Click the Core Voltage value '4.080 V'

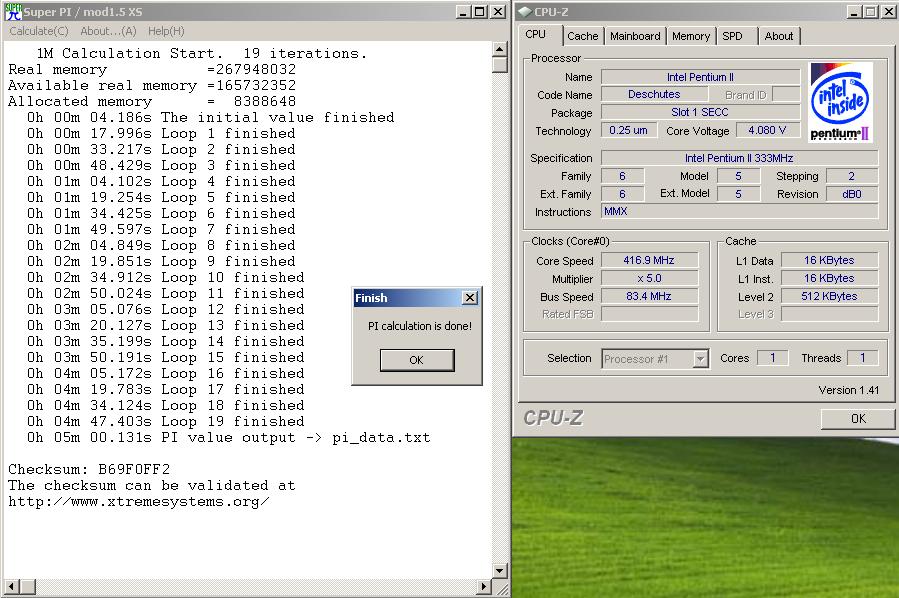[x=767, y=130]
